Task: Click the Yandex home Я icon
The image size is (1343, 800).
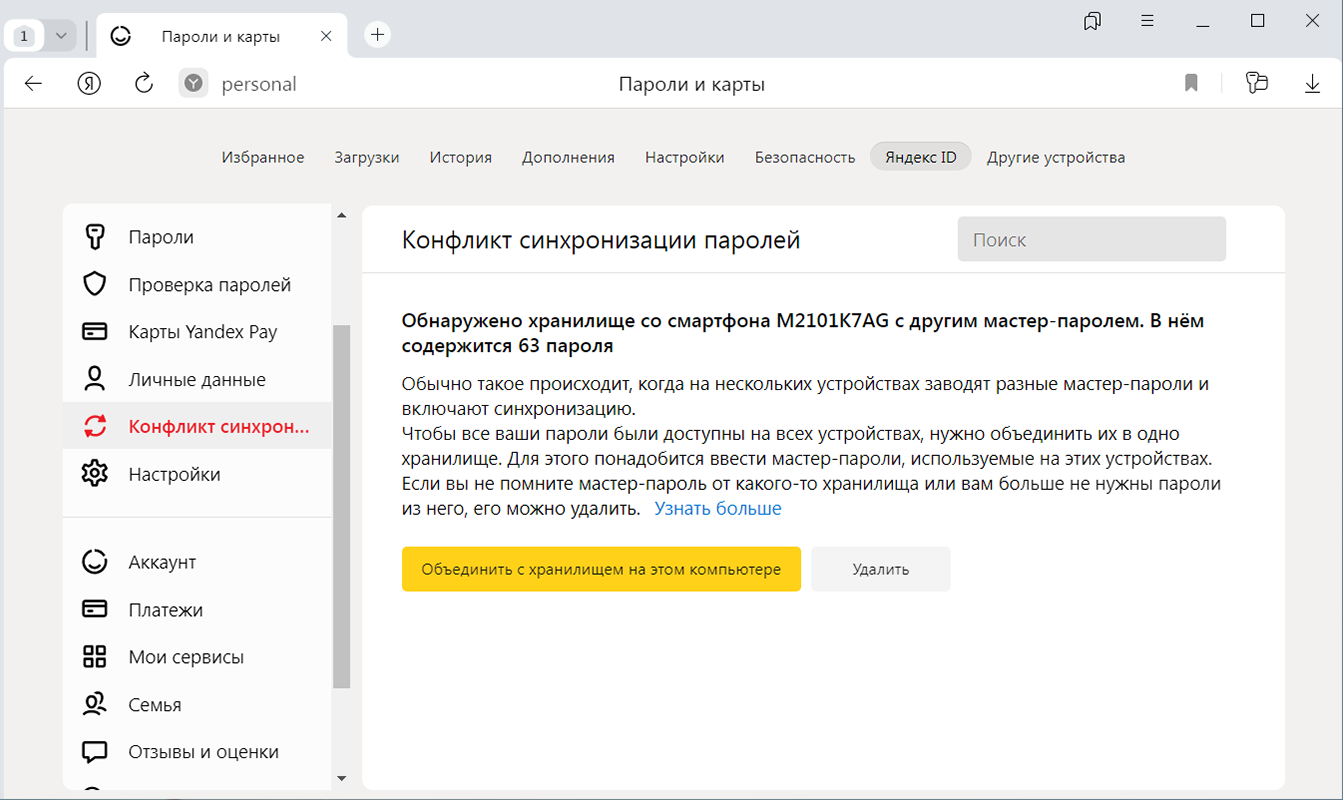Action: coord(89,84)
